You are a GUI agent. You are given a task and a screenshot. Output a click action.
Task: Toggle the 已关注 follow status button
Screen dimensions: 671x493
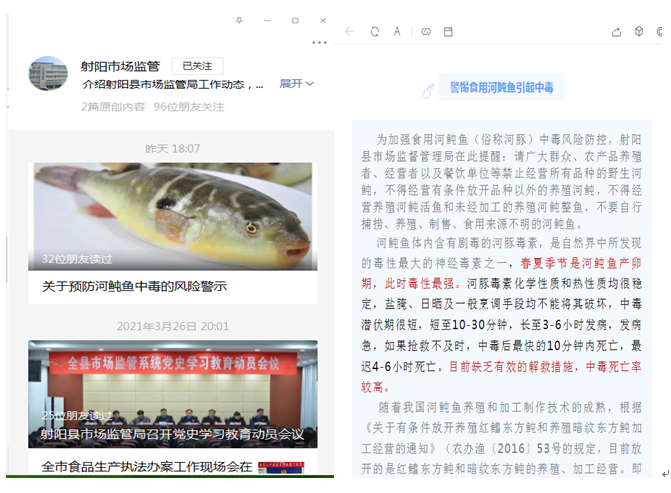click(197, 66)
